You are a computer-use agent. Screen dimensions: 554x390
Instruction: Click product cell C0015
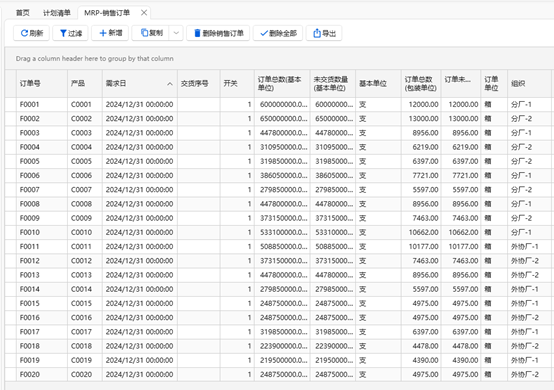(x=85, y=303)
